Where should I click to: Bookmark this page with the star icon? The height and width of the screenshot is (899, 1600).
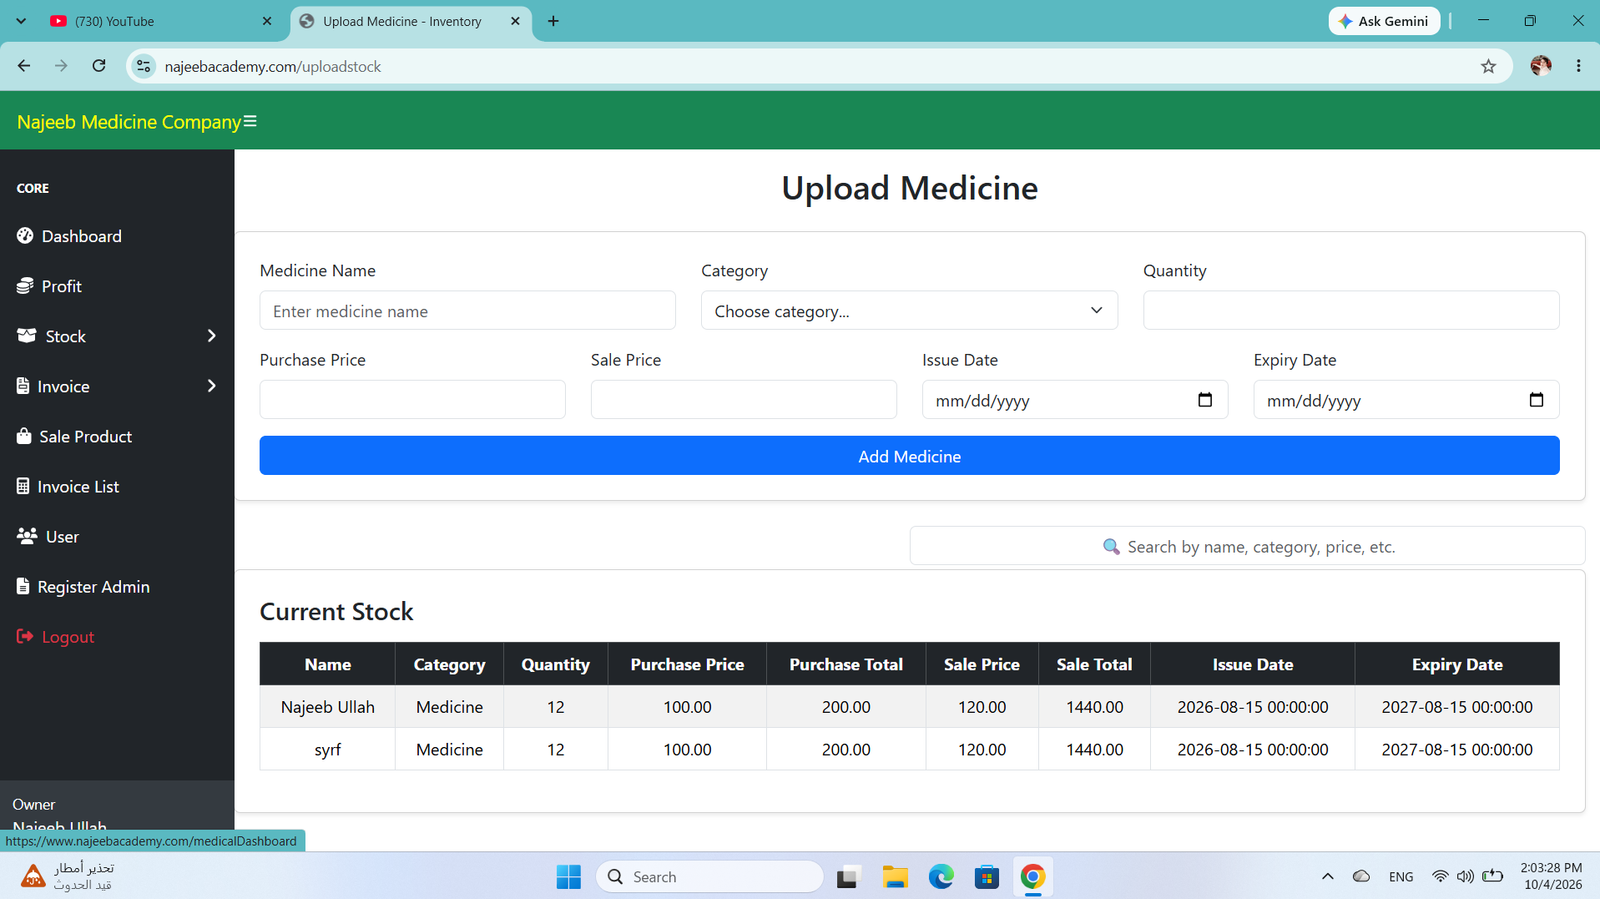pyautogui.click(x=1488, y=66)
